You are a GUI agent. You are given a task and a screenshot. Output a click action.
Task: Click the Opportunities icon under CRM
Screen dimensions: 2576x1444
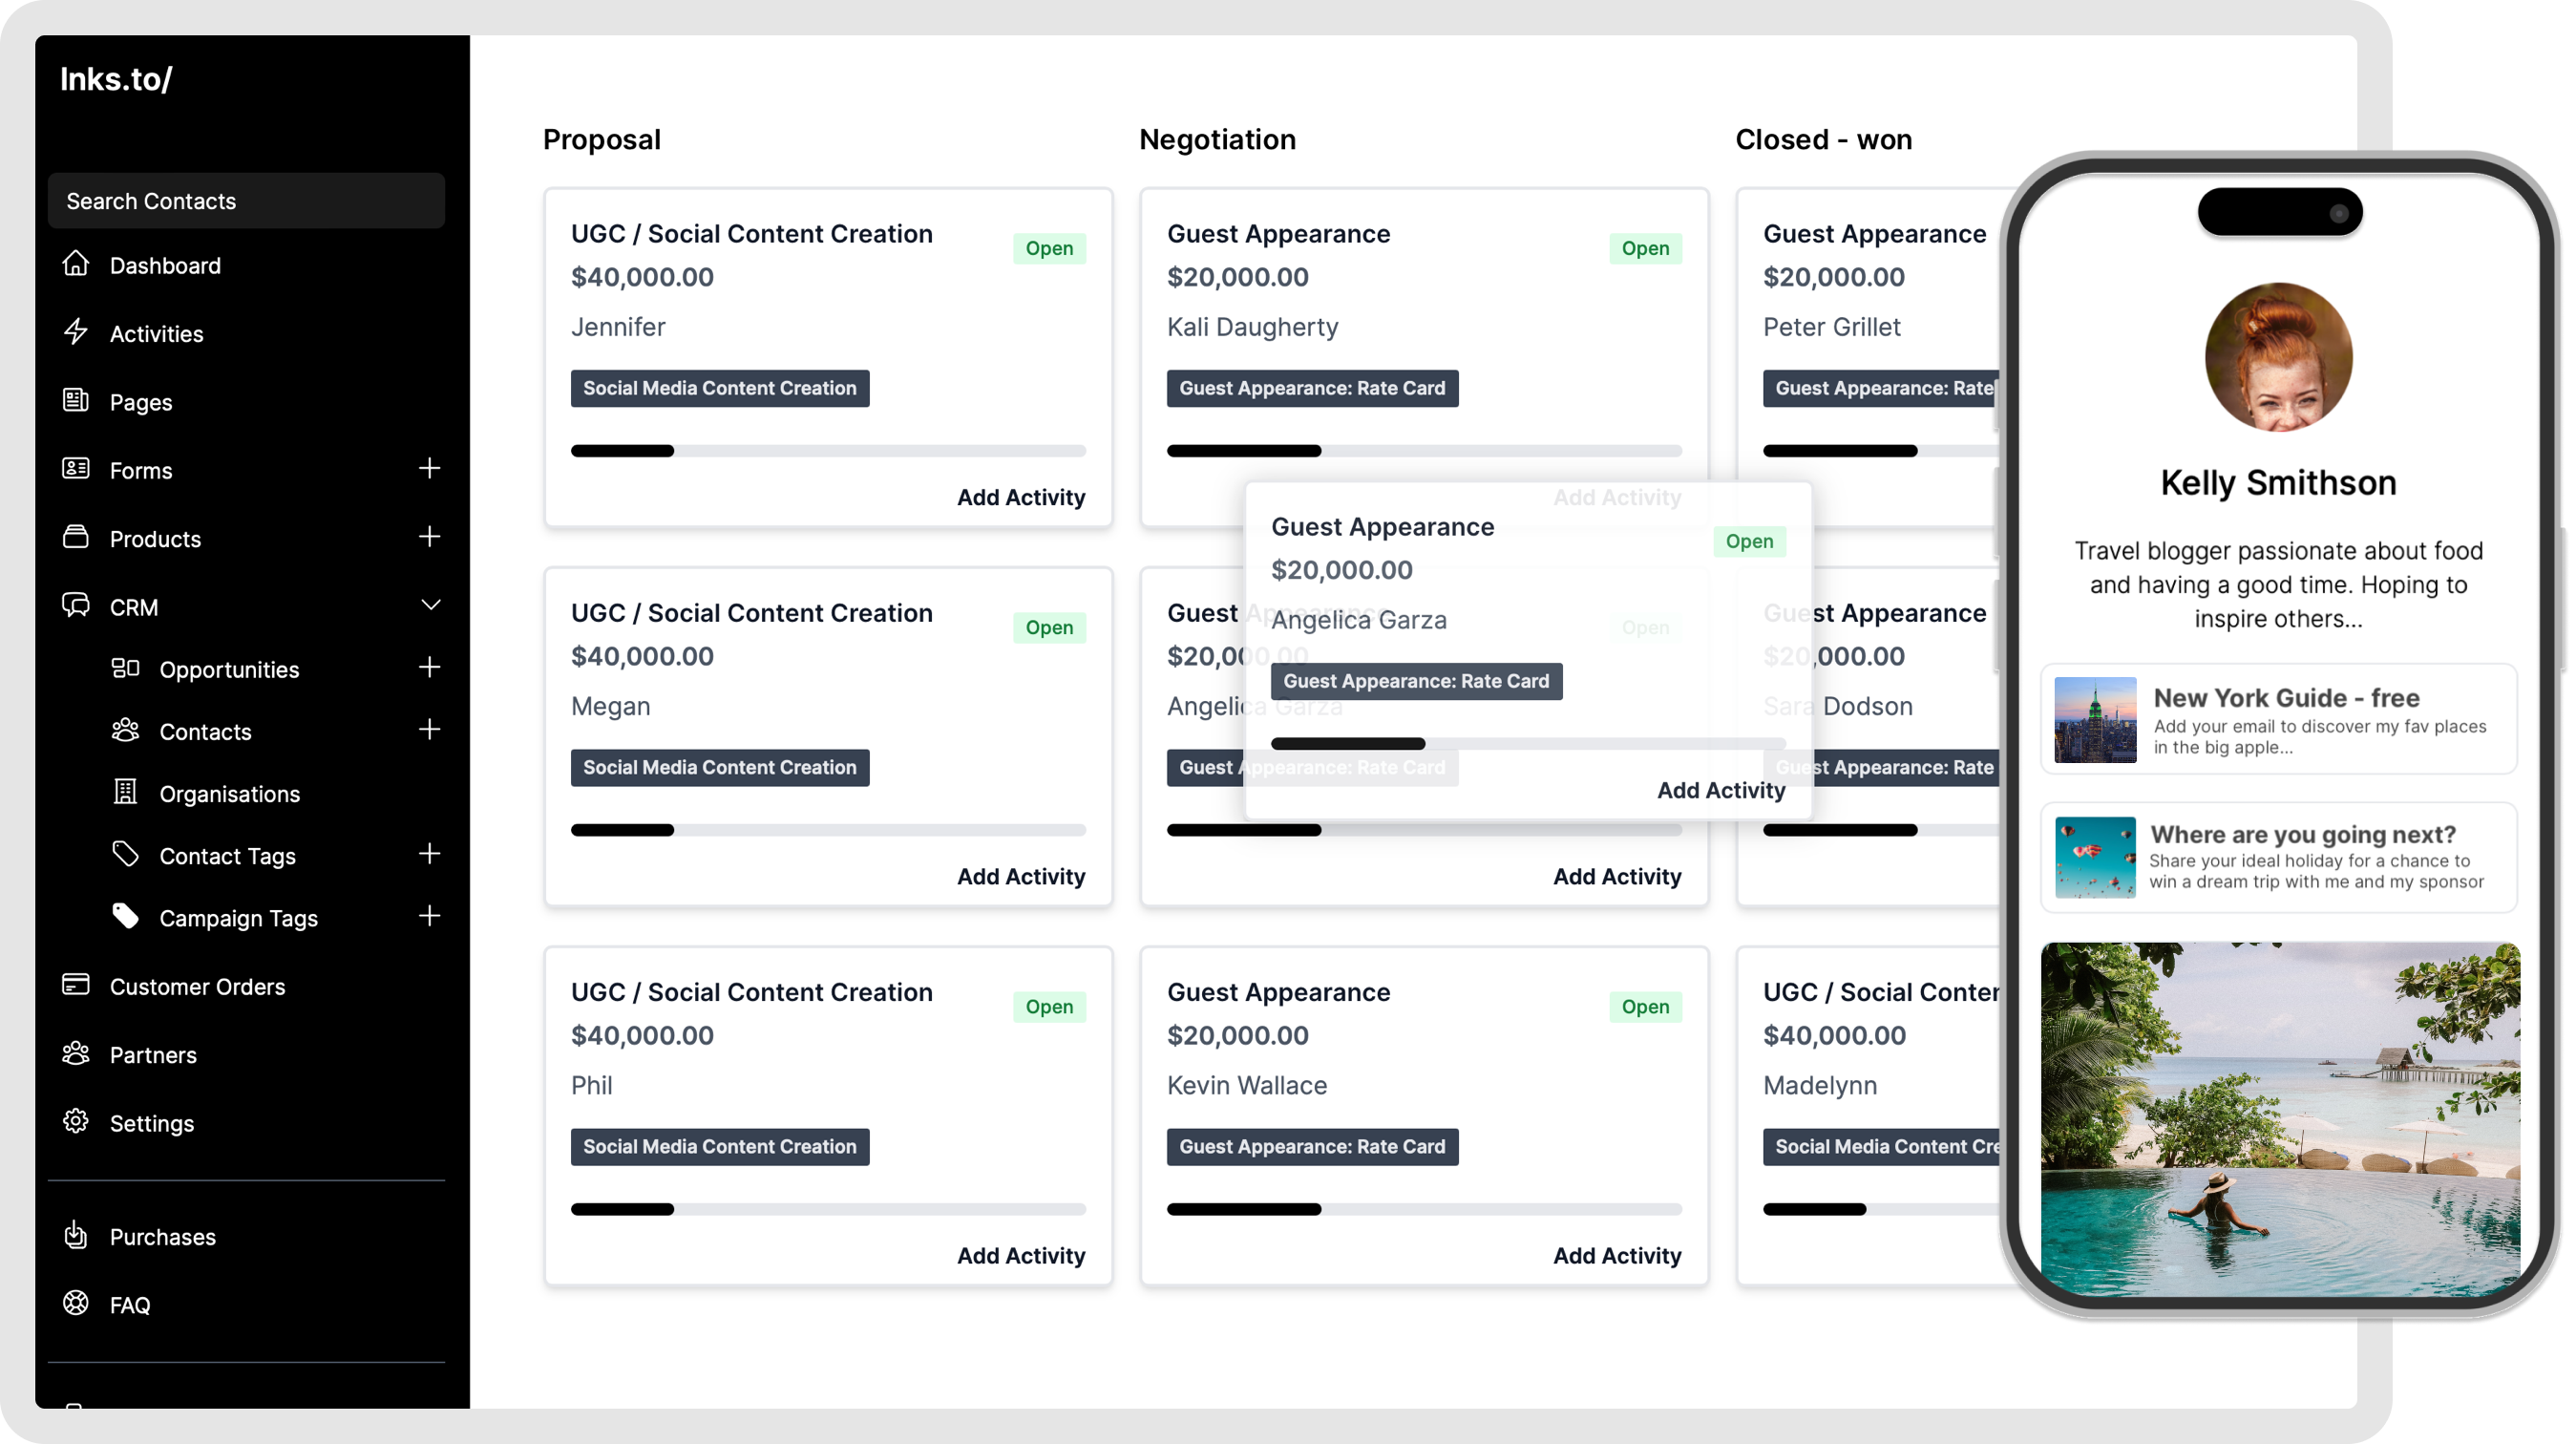(x=124, y=668)
